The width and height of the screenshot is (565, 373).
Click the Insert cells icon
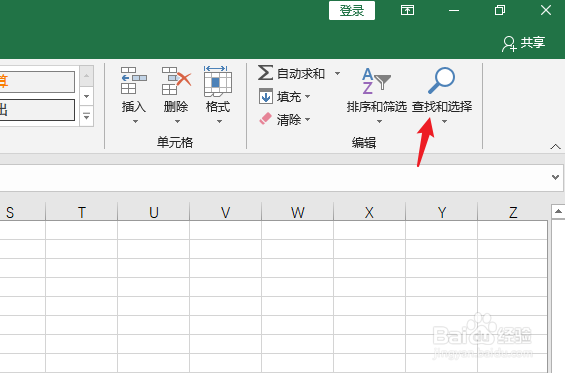pyautogui.click(x=134, y=80)
